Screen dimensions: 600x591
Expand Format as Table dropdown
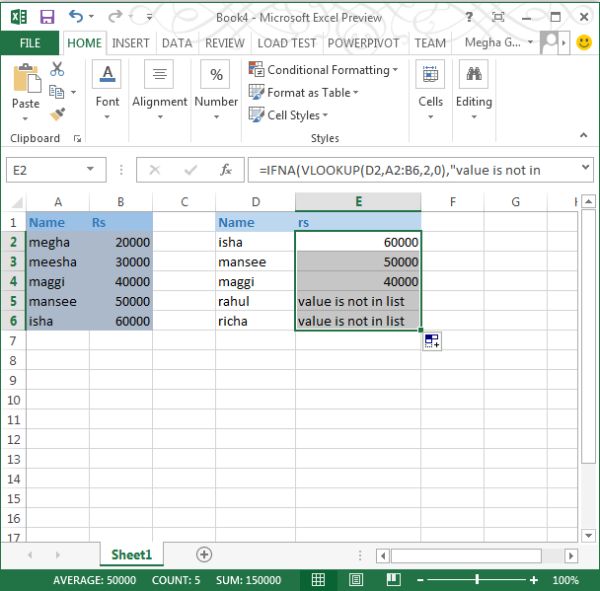[355, 92]
